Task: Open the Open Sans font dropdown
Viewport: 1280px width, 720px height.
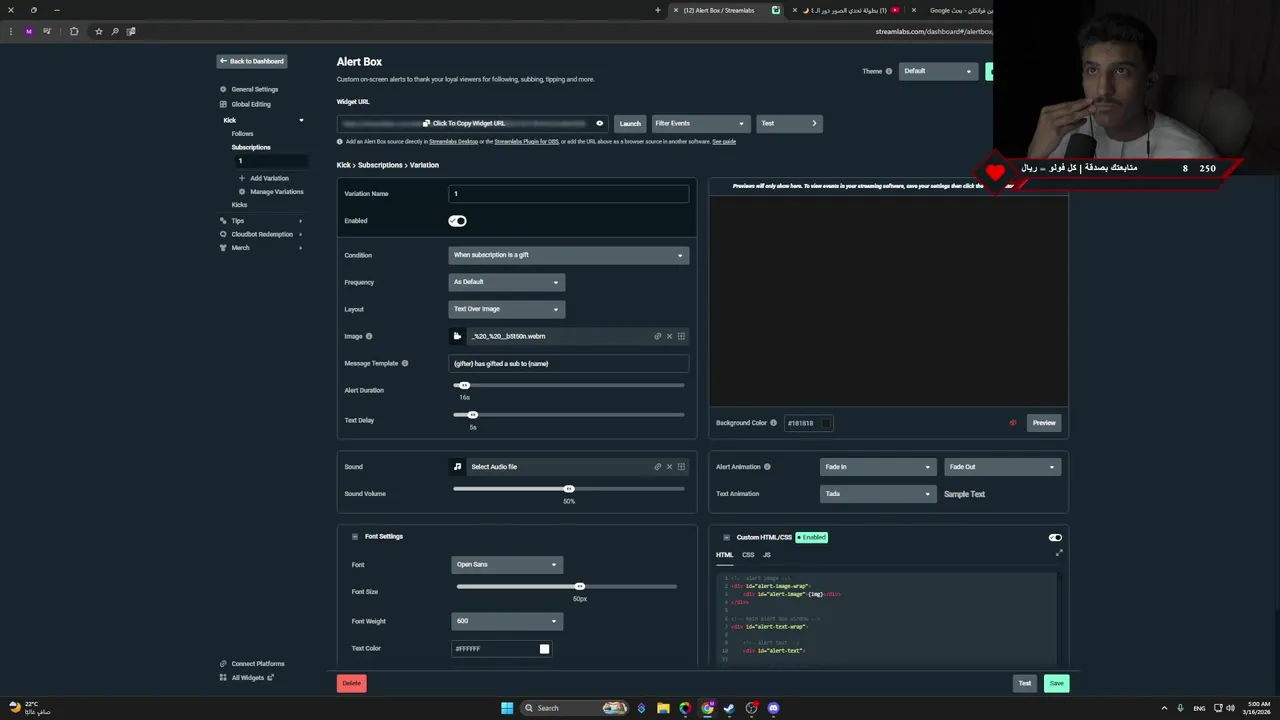Action: click(506, 565)
